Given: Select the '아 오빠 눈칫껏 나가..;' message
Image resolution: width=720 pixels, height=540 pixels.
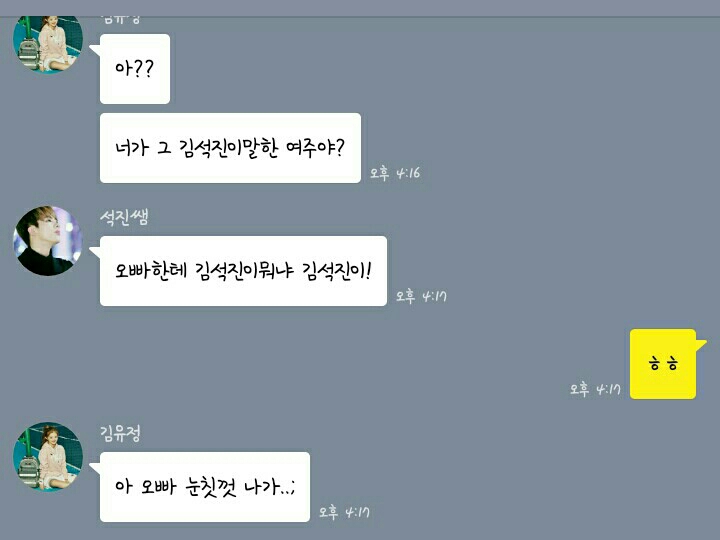Looking at the screenshot, I should click(x=205, y=487).
